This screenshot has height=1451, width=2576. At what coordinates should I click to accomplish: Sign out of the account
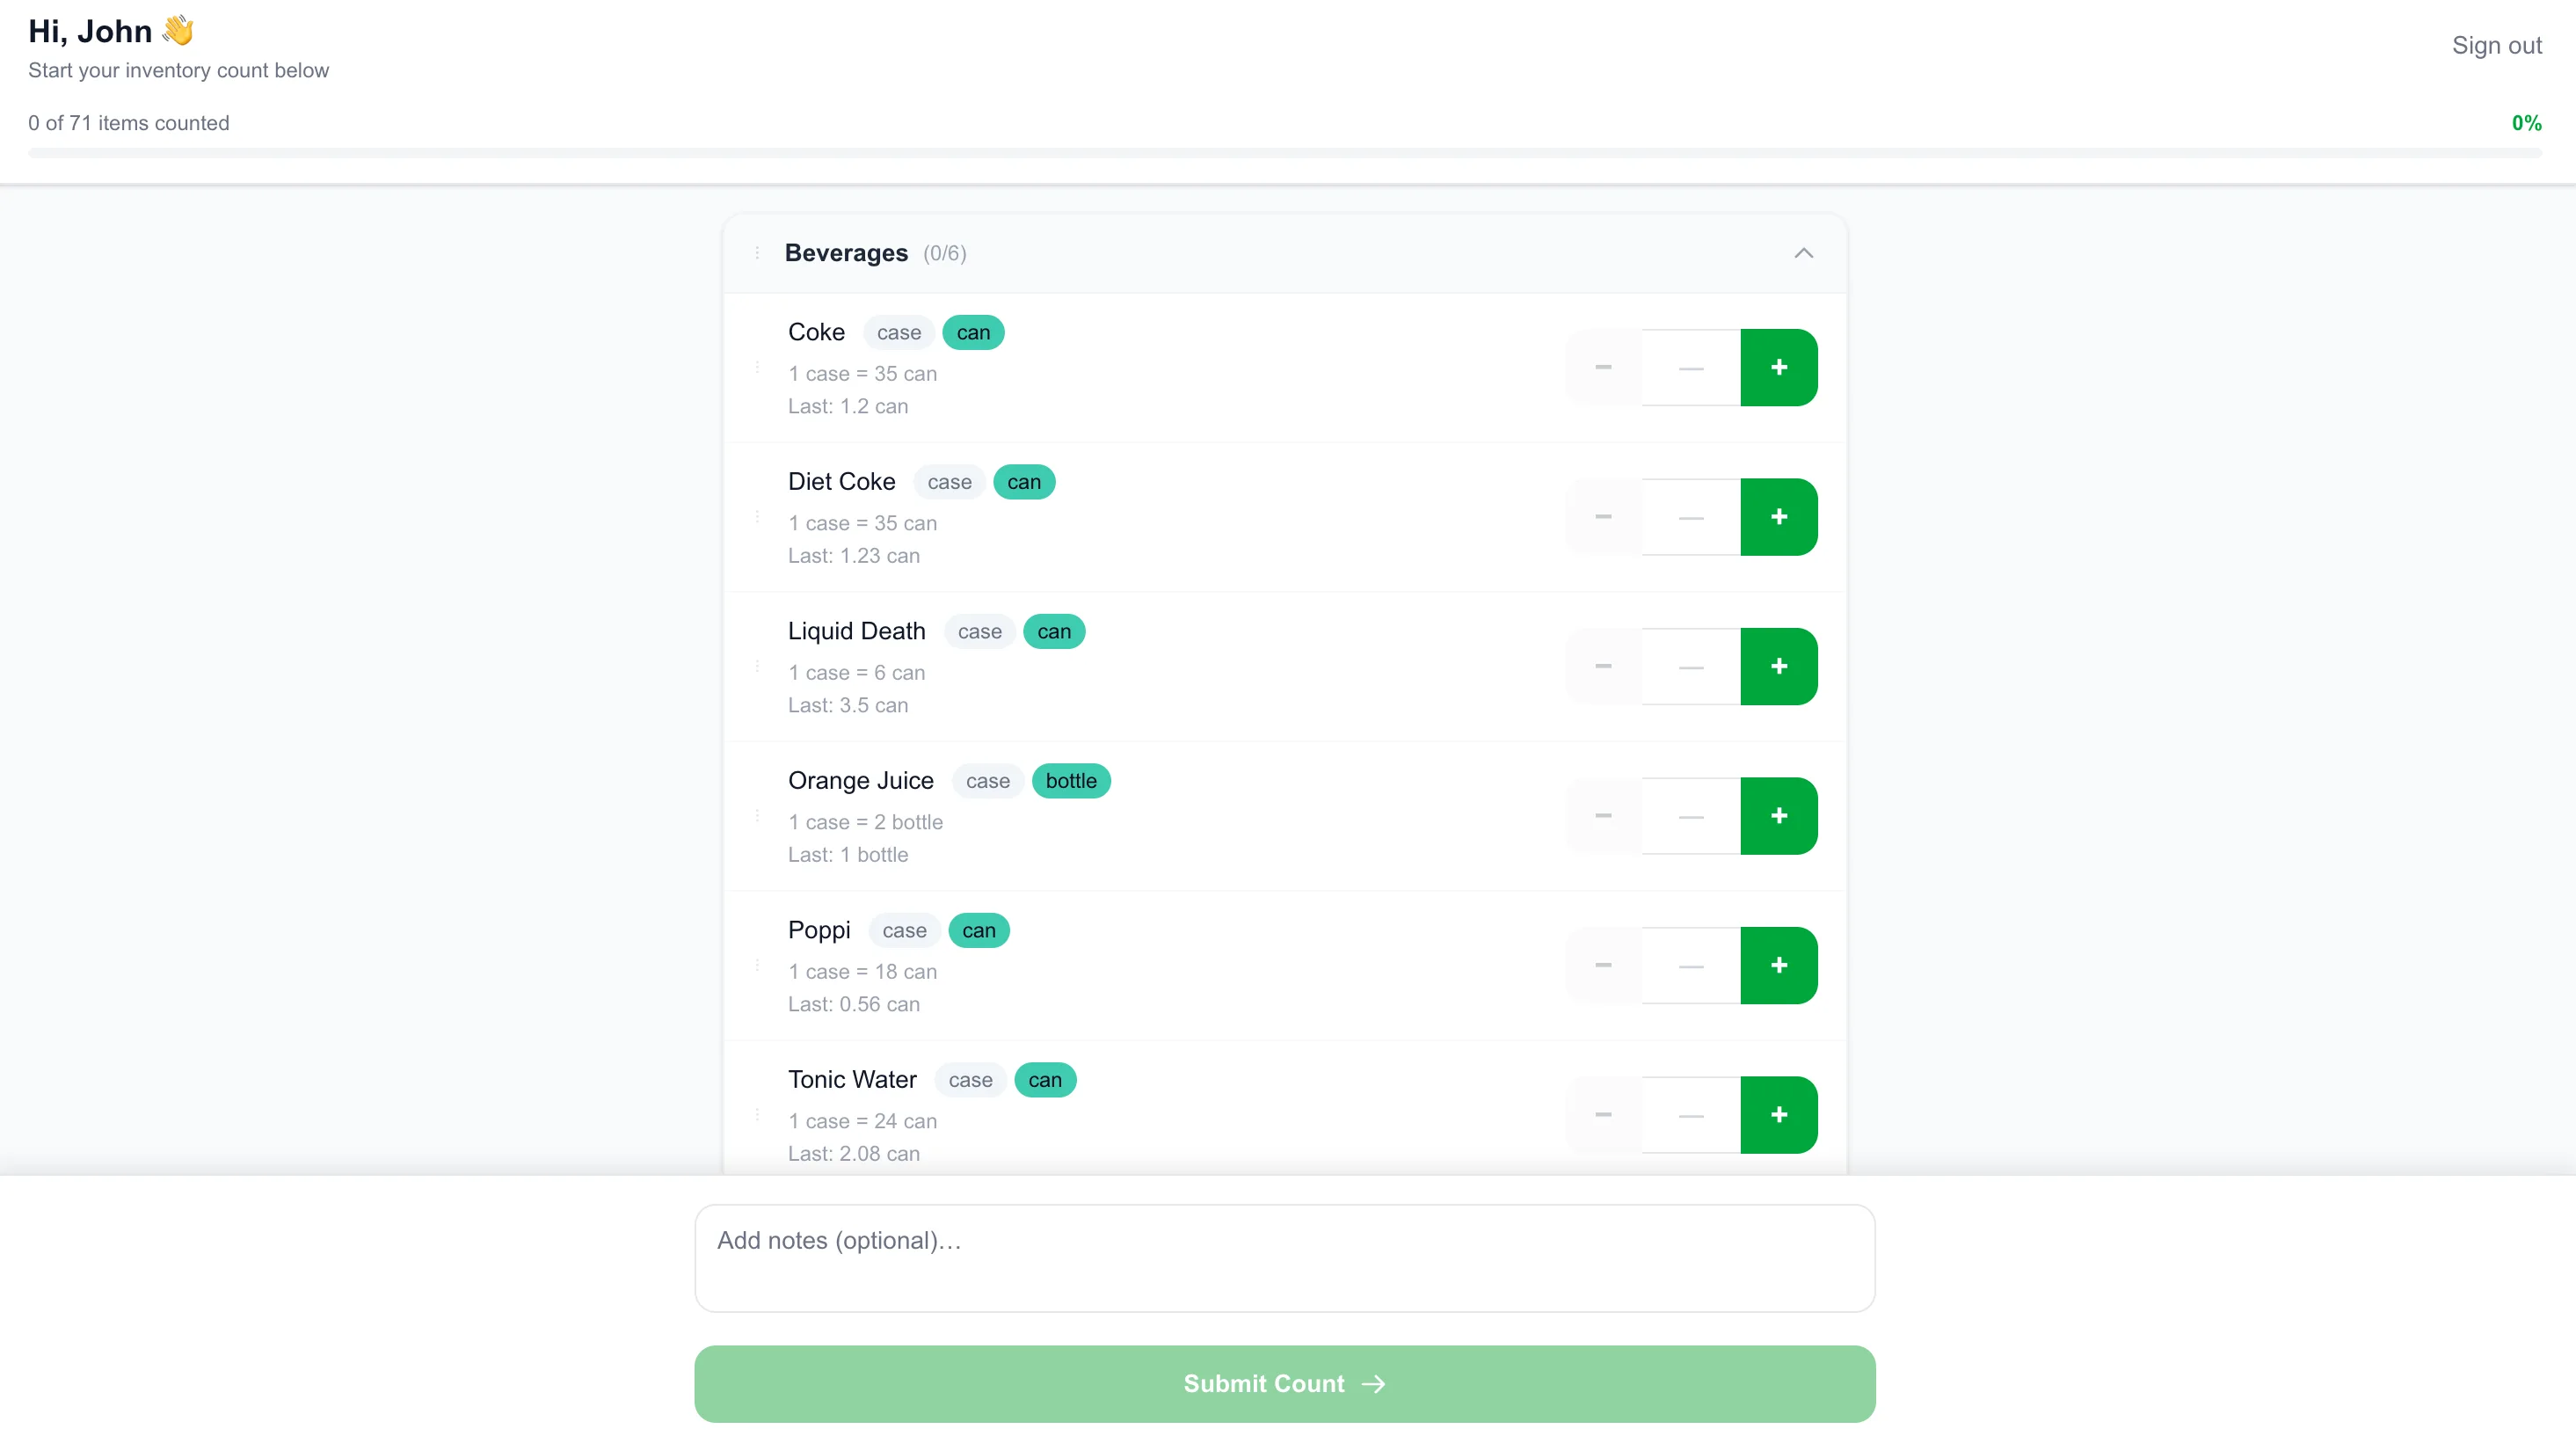pyautogui.click(x=2497, y=45)
